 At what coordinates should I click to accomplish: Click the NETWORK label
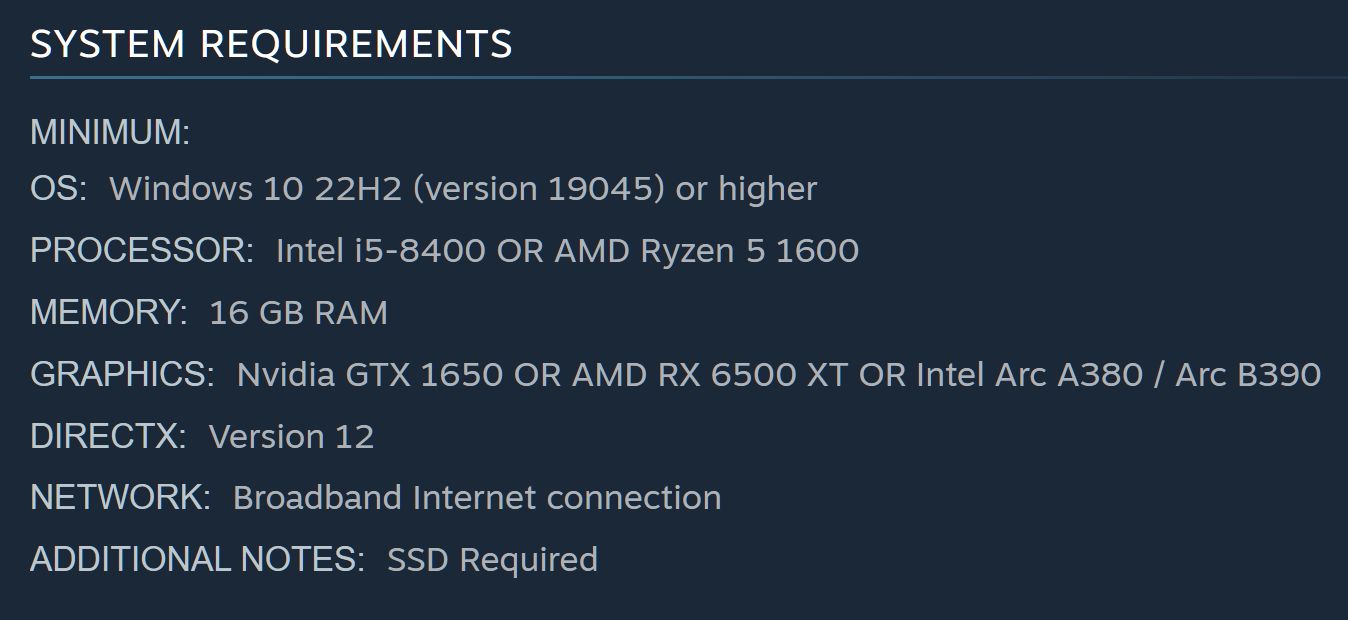point(120,498)
